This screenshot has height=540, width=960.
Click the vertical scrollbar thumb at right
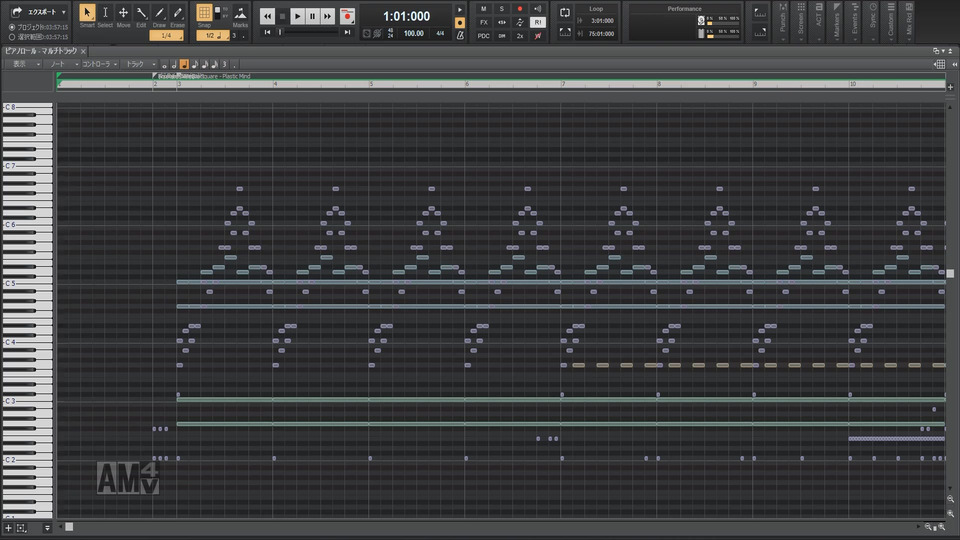pos(950,274)
